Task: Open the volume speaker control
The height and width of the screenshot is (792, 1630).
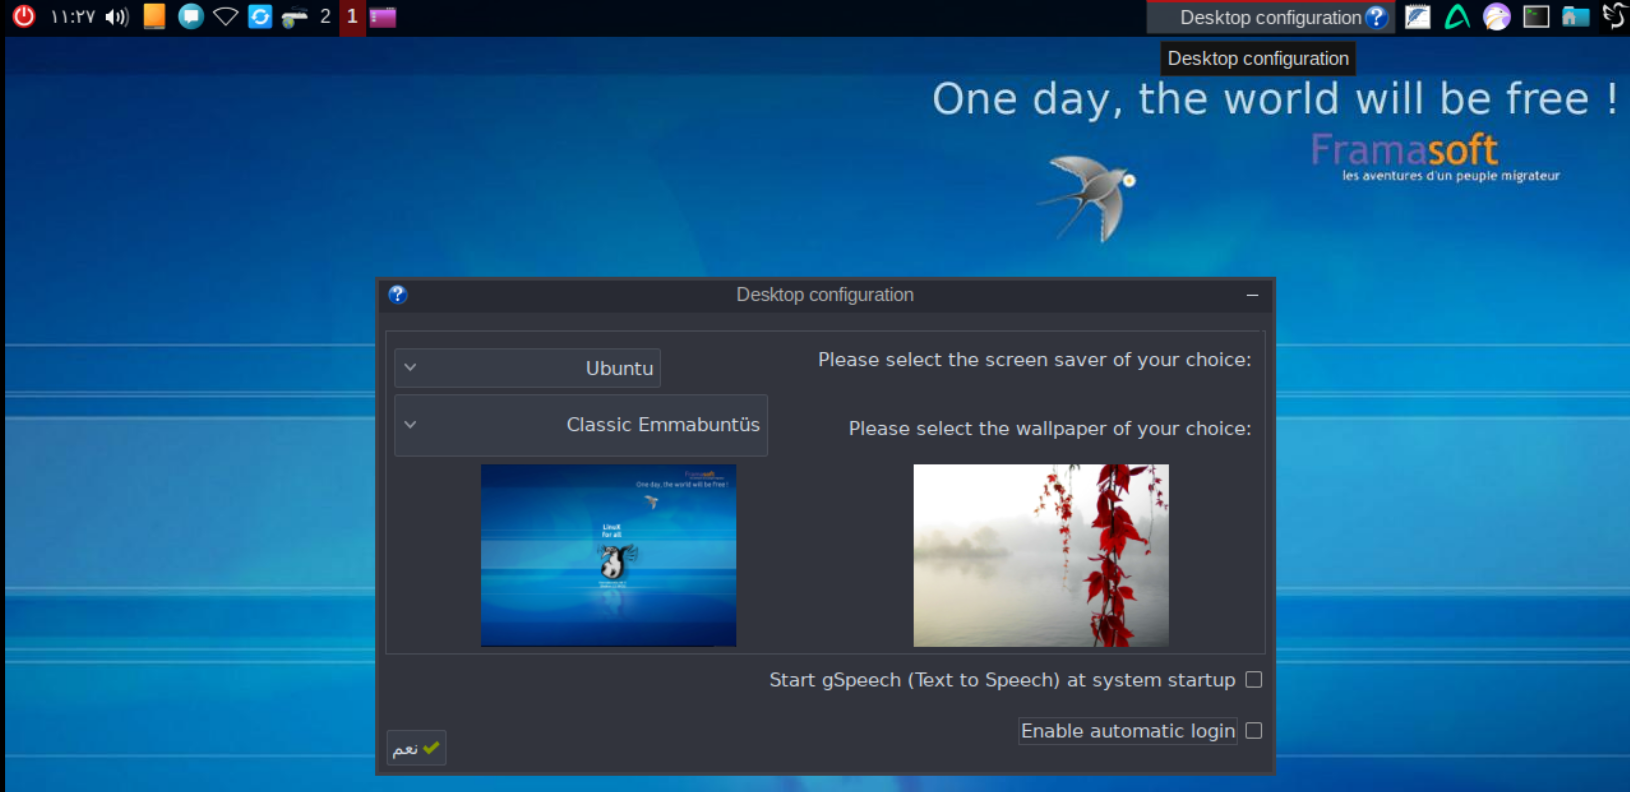Action: (117, 17)
